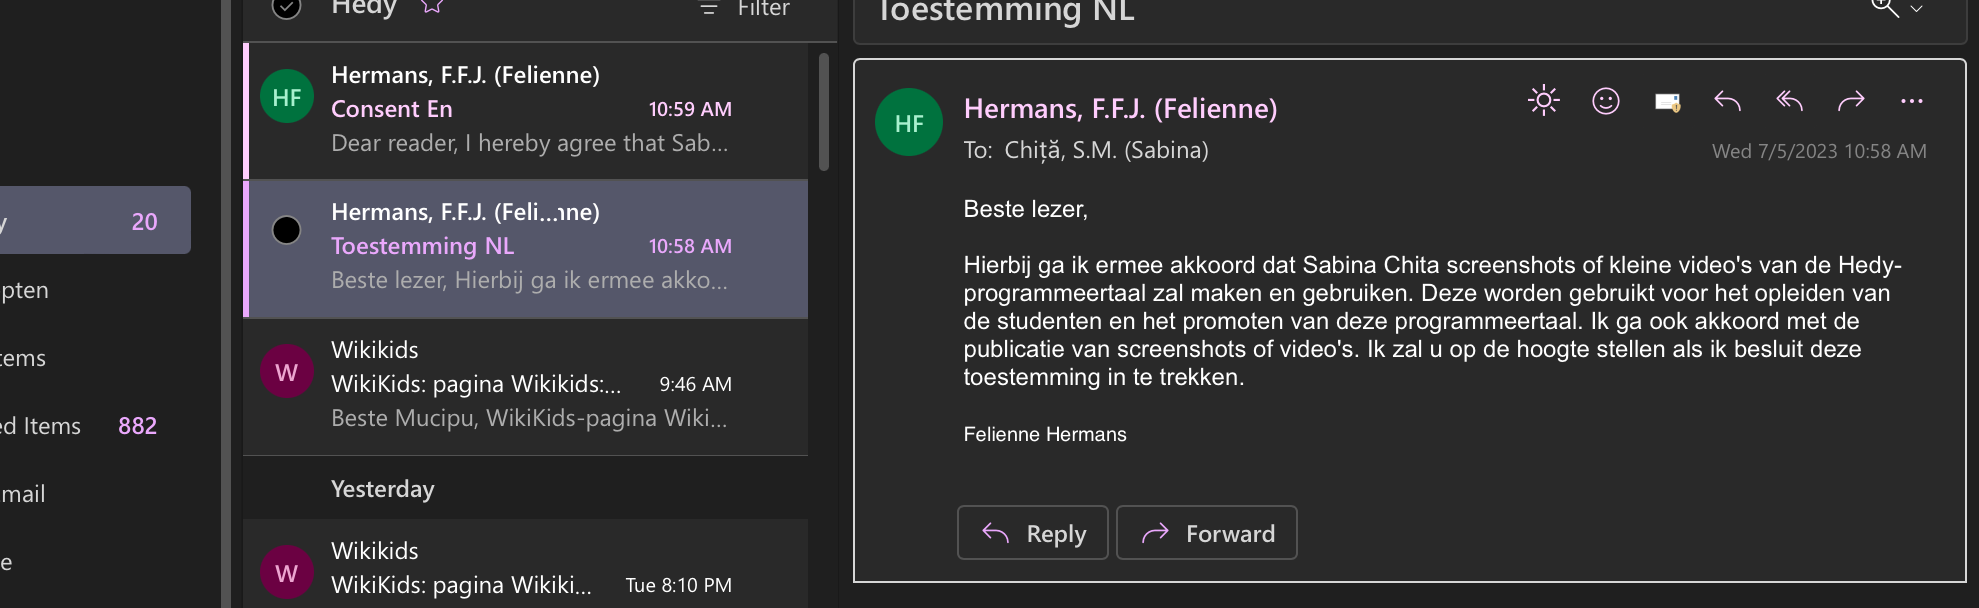Viewport: 1979px width, 608px height.
Task: Open the Consent En email from Hermans
Action: [x=527, y=110]
